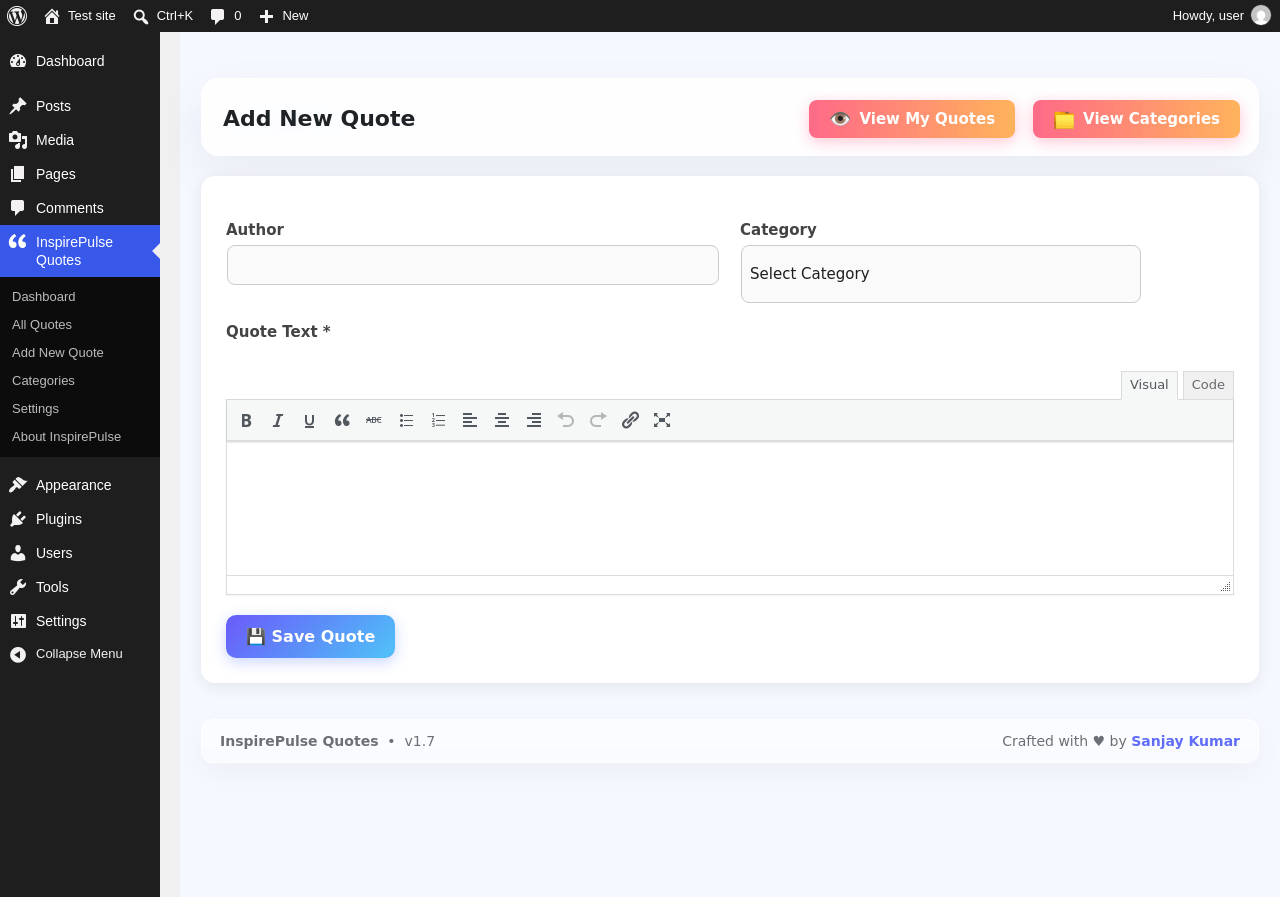Toggle fullscreen editor mode
Screen dimensions: 1280x897
click(662, 420)
